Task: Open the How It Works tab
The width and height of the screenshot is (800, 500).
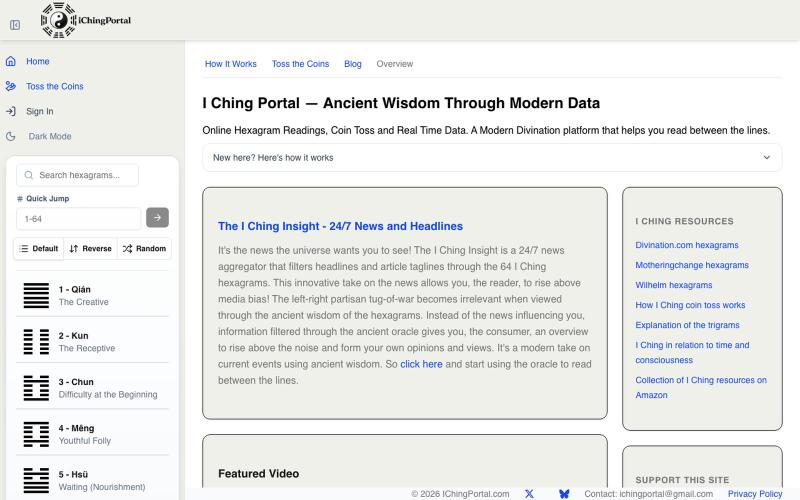Action: pyautogui.click(x=231, y=64)
